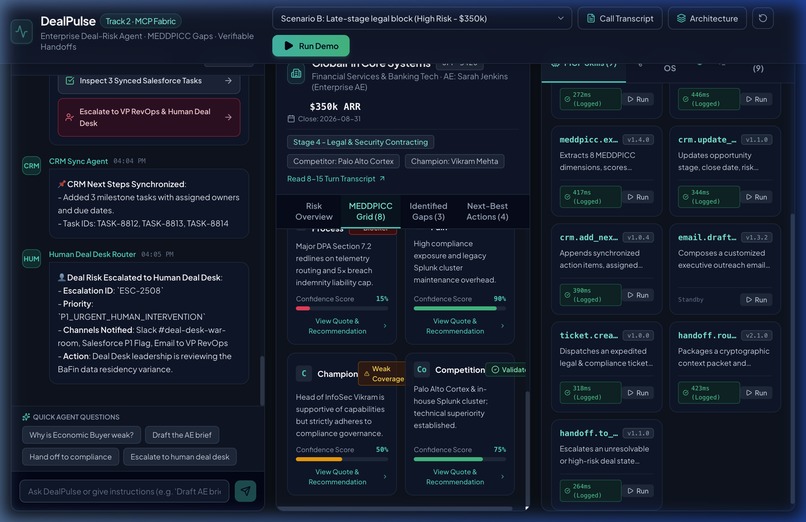Screen dimensions: 806x522
Task: Click the DealPulse pulse logo icon
Action: pyautogui.click(x=22, y=32)
